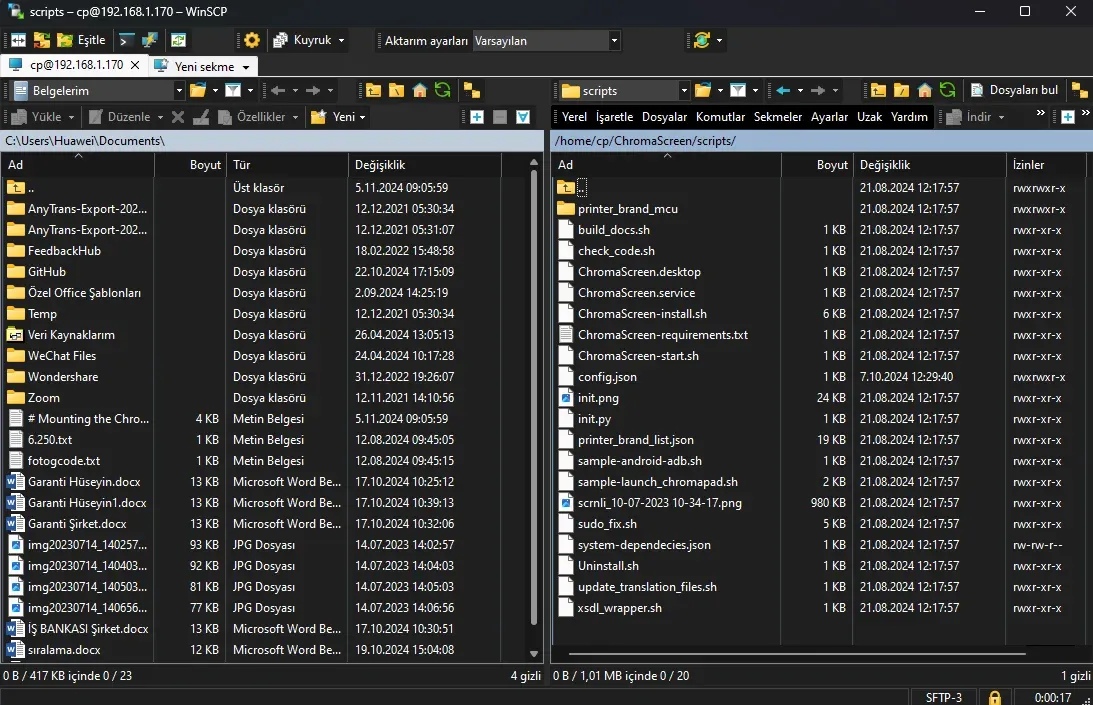Click the synchronize browsing green icon
The image size is (1093, 705).
click(178, 40)
